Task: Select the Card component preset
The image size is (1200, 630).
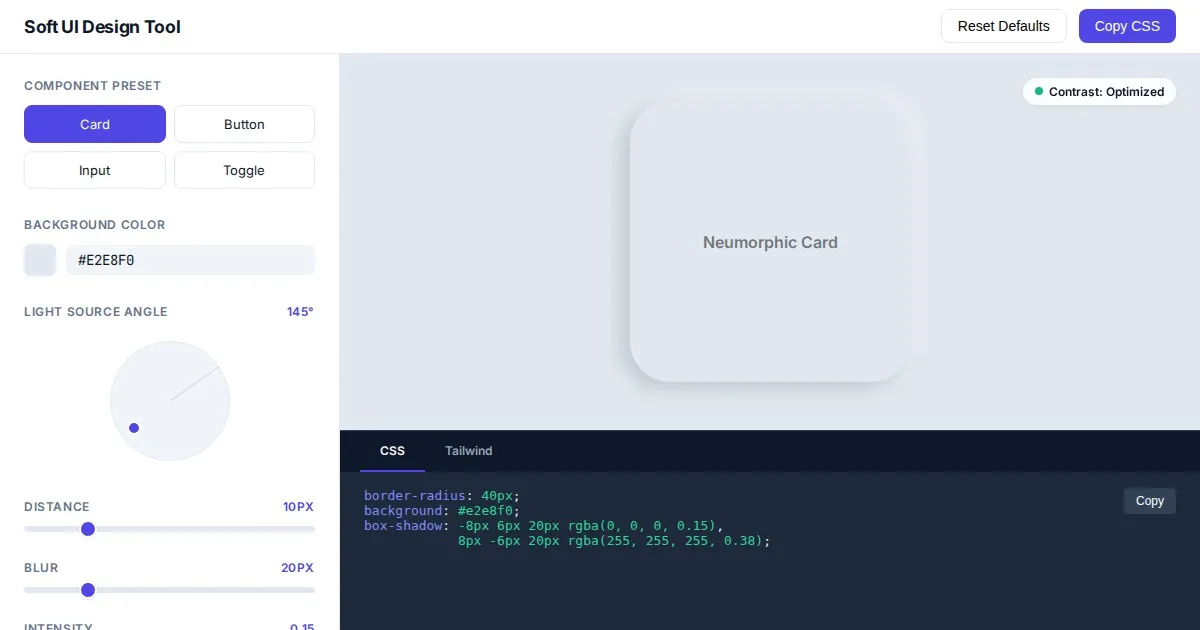Action: pos(95,124)
